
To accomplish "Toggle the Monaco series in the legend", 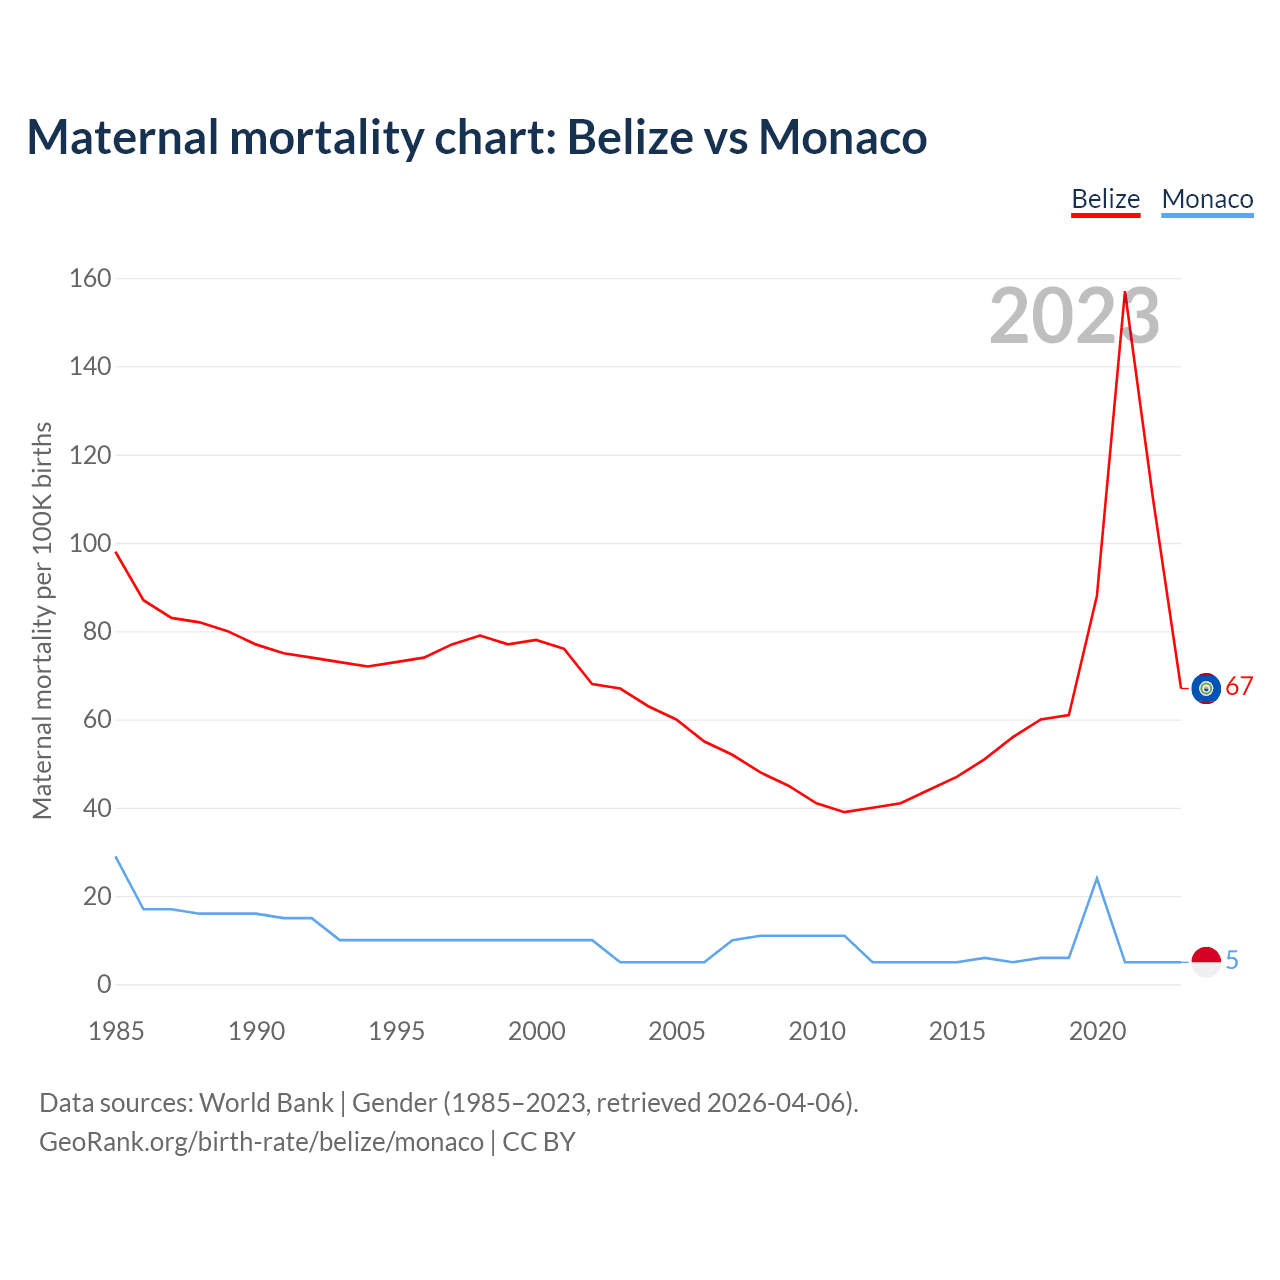I will click(x=1207, y=199).
